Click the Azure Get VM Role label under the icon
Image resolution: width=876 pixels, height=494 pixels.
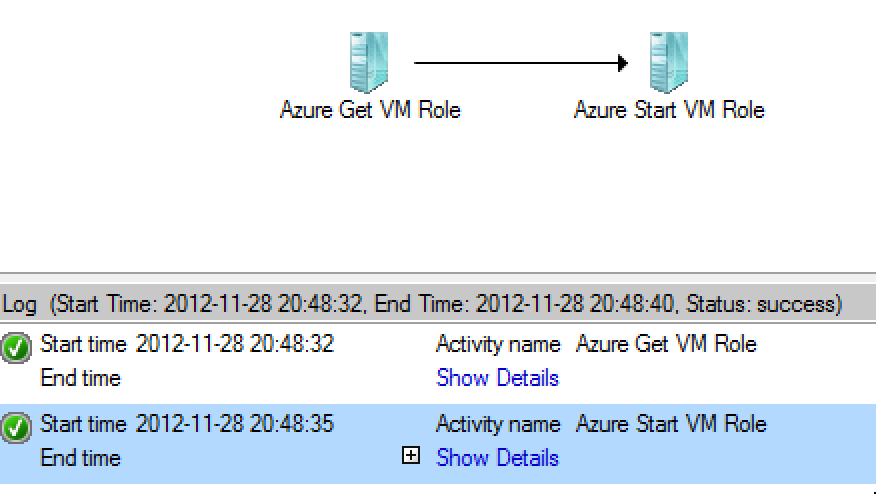pos(370,110)
